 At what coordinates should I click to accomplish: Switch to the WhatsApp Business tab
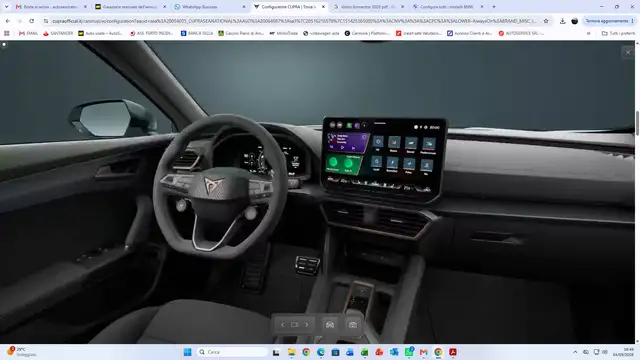coord(210,7)
